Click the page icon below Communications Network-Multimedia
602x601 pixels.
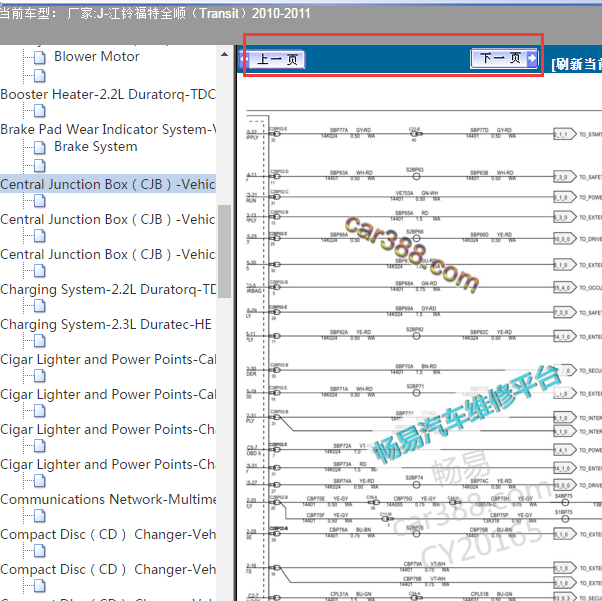pyautogui.click(x=40, y=516)
